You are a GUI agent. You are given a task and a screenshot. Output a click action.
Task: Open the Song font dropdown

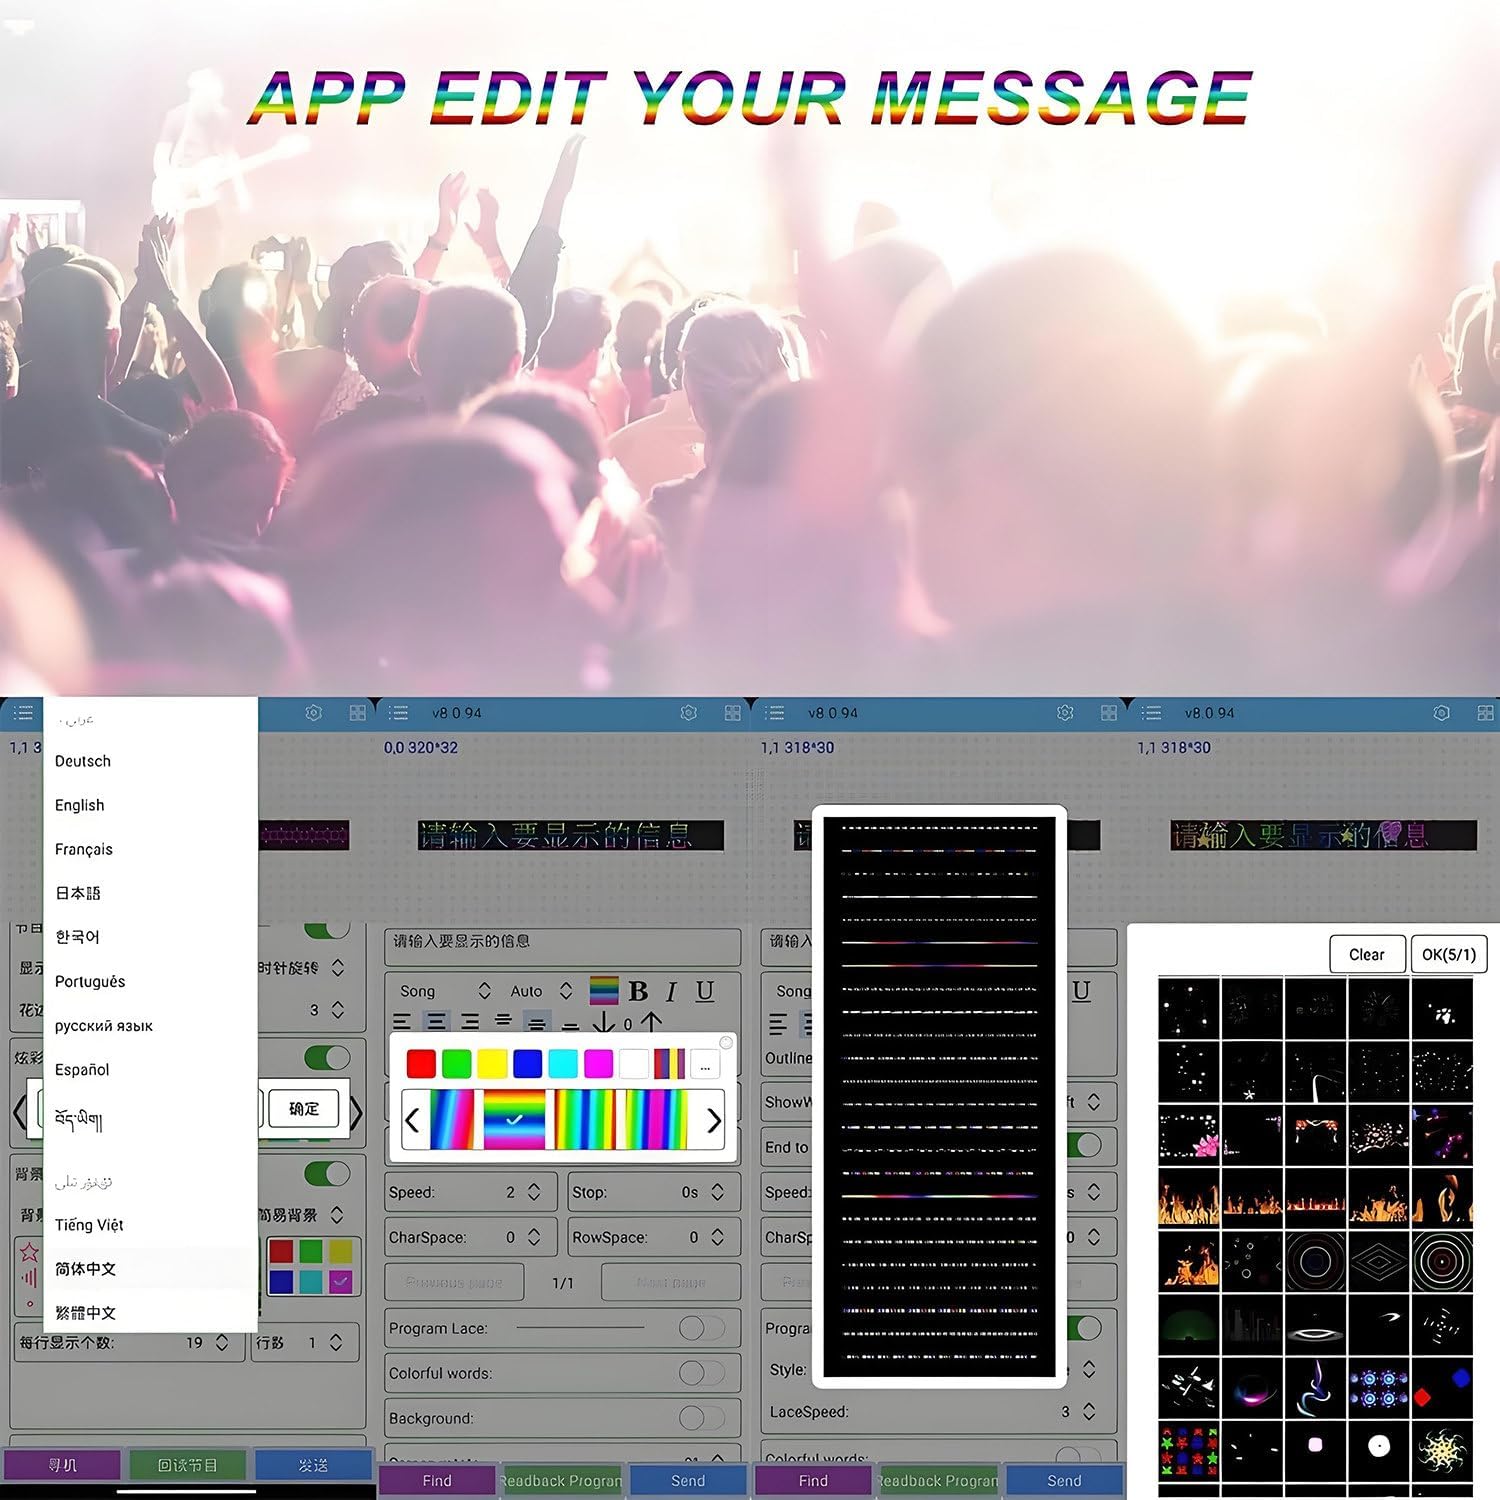pyautogui.click(x=445, y=991)
